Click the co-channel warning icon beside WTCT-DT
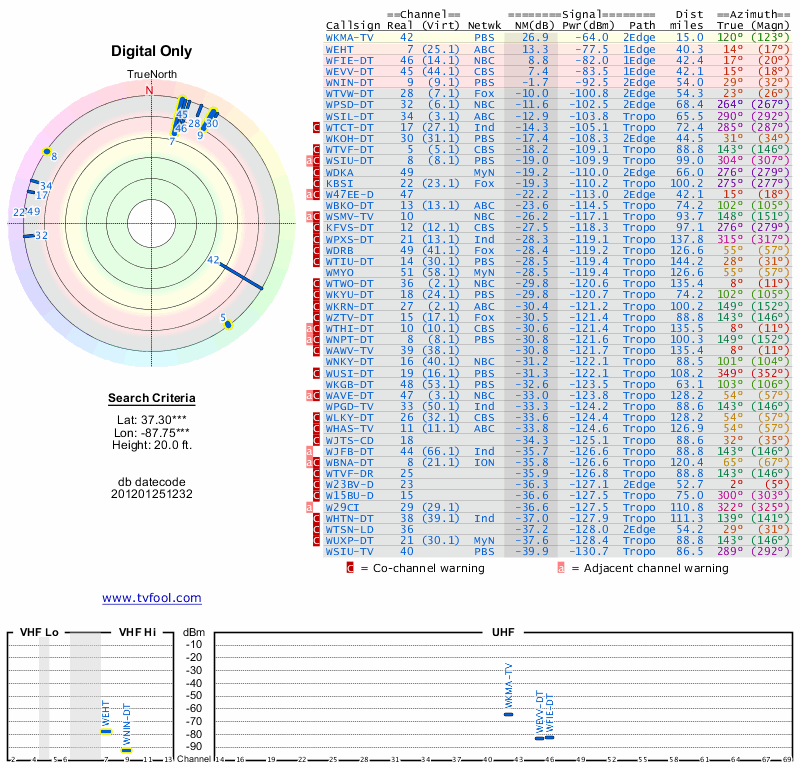This screenshot has width=800, height=768. coord(317,128)
